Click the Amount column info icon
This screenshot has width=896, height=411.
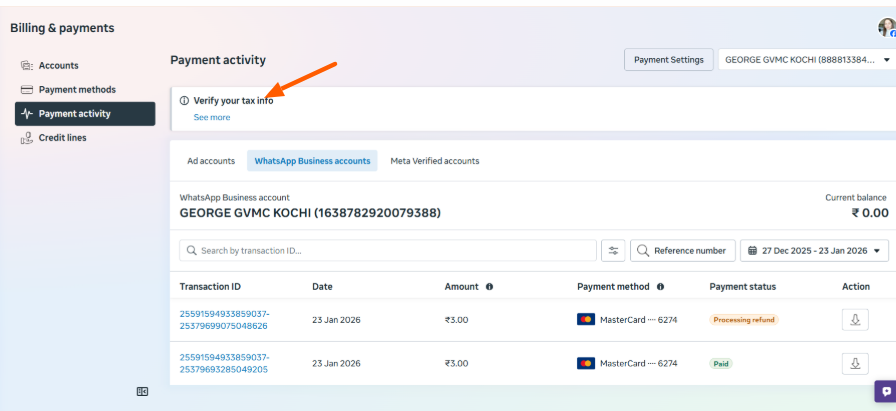489,287
